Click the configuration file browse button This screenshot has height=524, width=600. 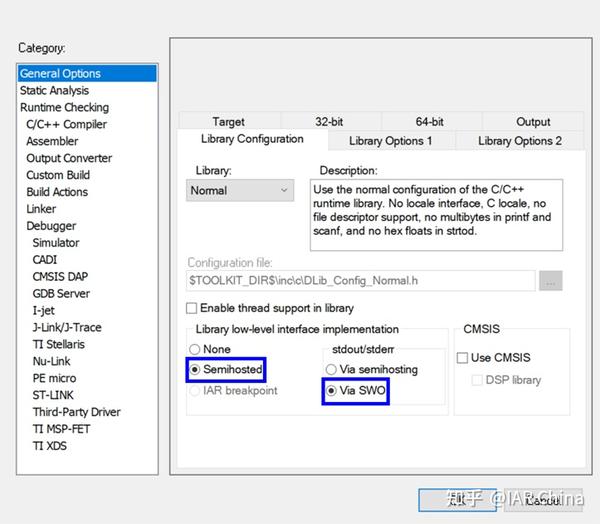(551, 281)
